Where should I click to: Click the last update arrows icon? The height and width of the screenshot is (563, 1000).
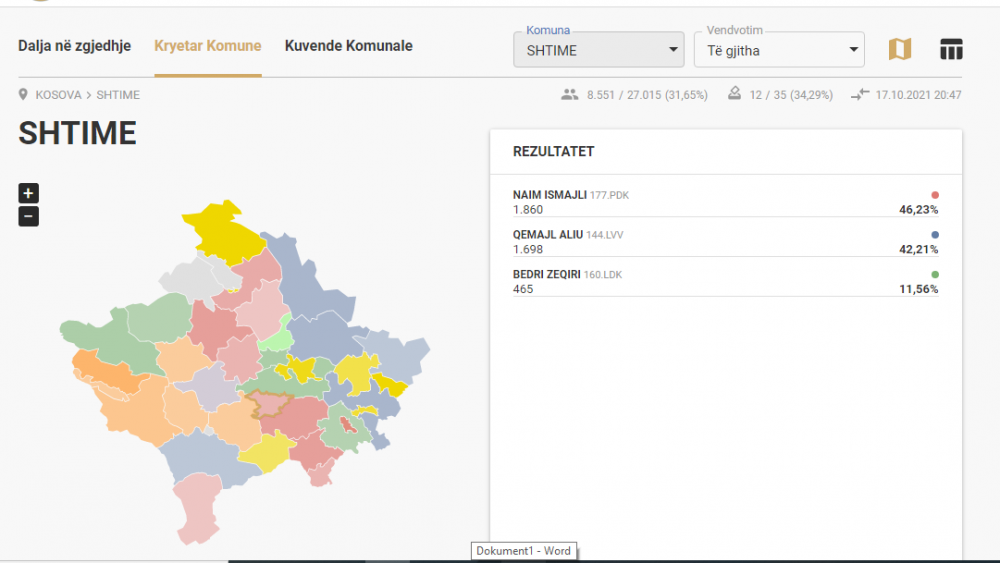[x=860, y=95]
